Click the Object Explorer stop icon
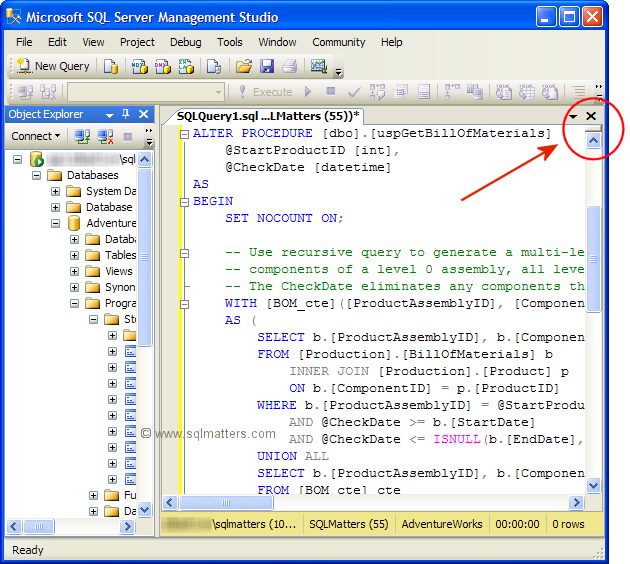 click(x=128, y=137)
